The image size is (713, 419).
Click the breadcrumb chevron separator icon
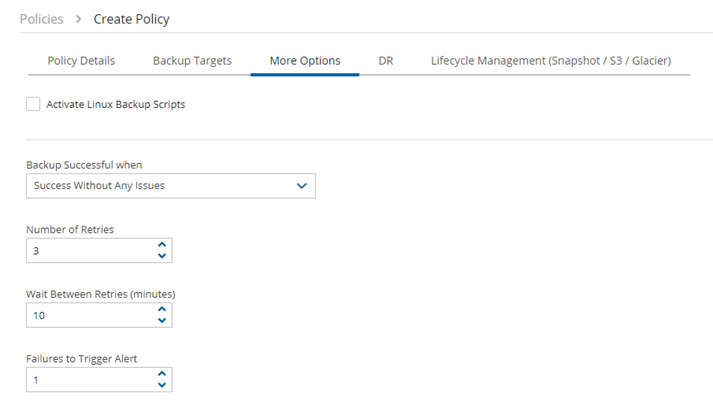pos(79,19)
